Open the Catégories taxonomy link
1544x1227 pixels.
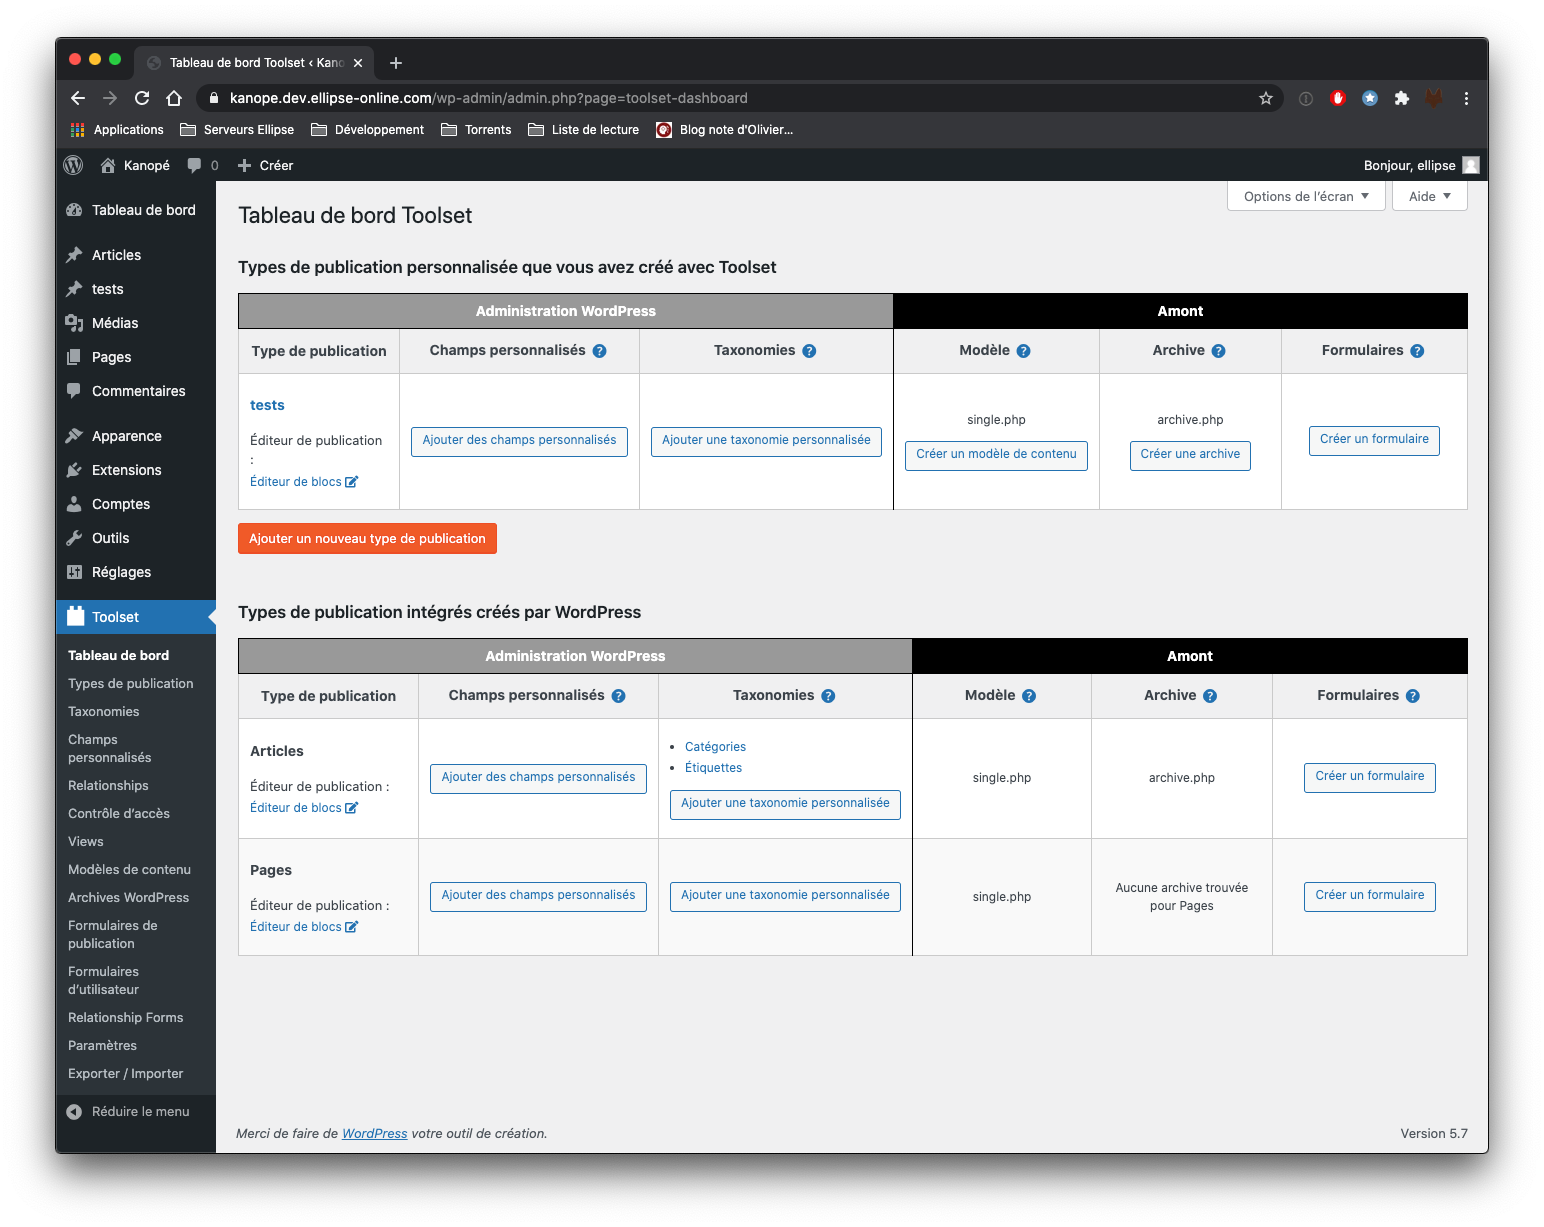(x=715, y=747)
